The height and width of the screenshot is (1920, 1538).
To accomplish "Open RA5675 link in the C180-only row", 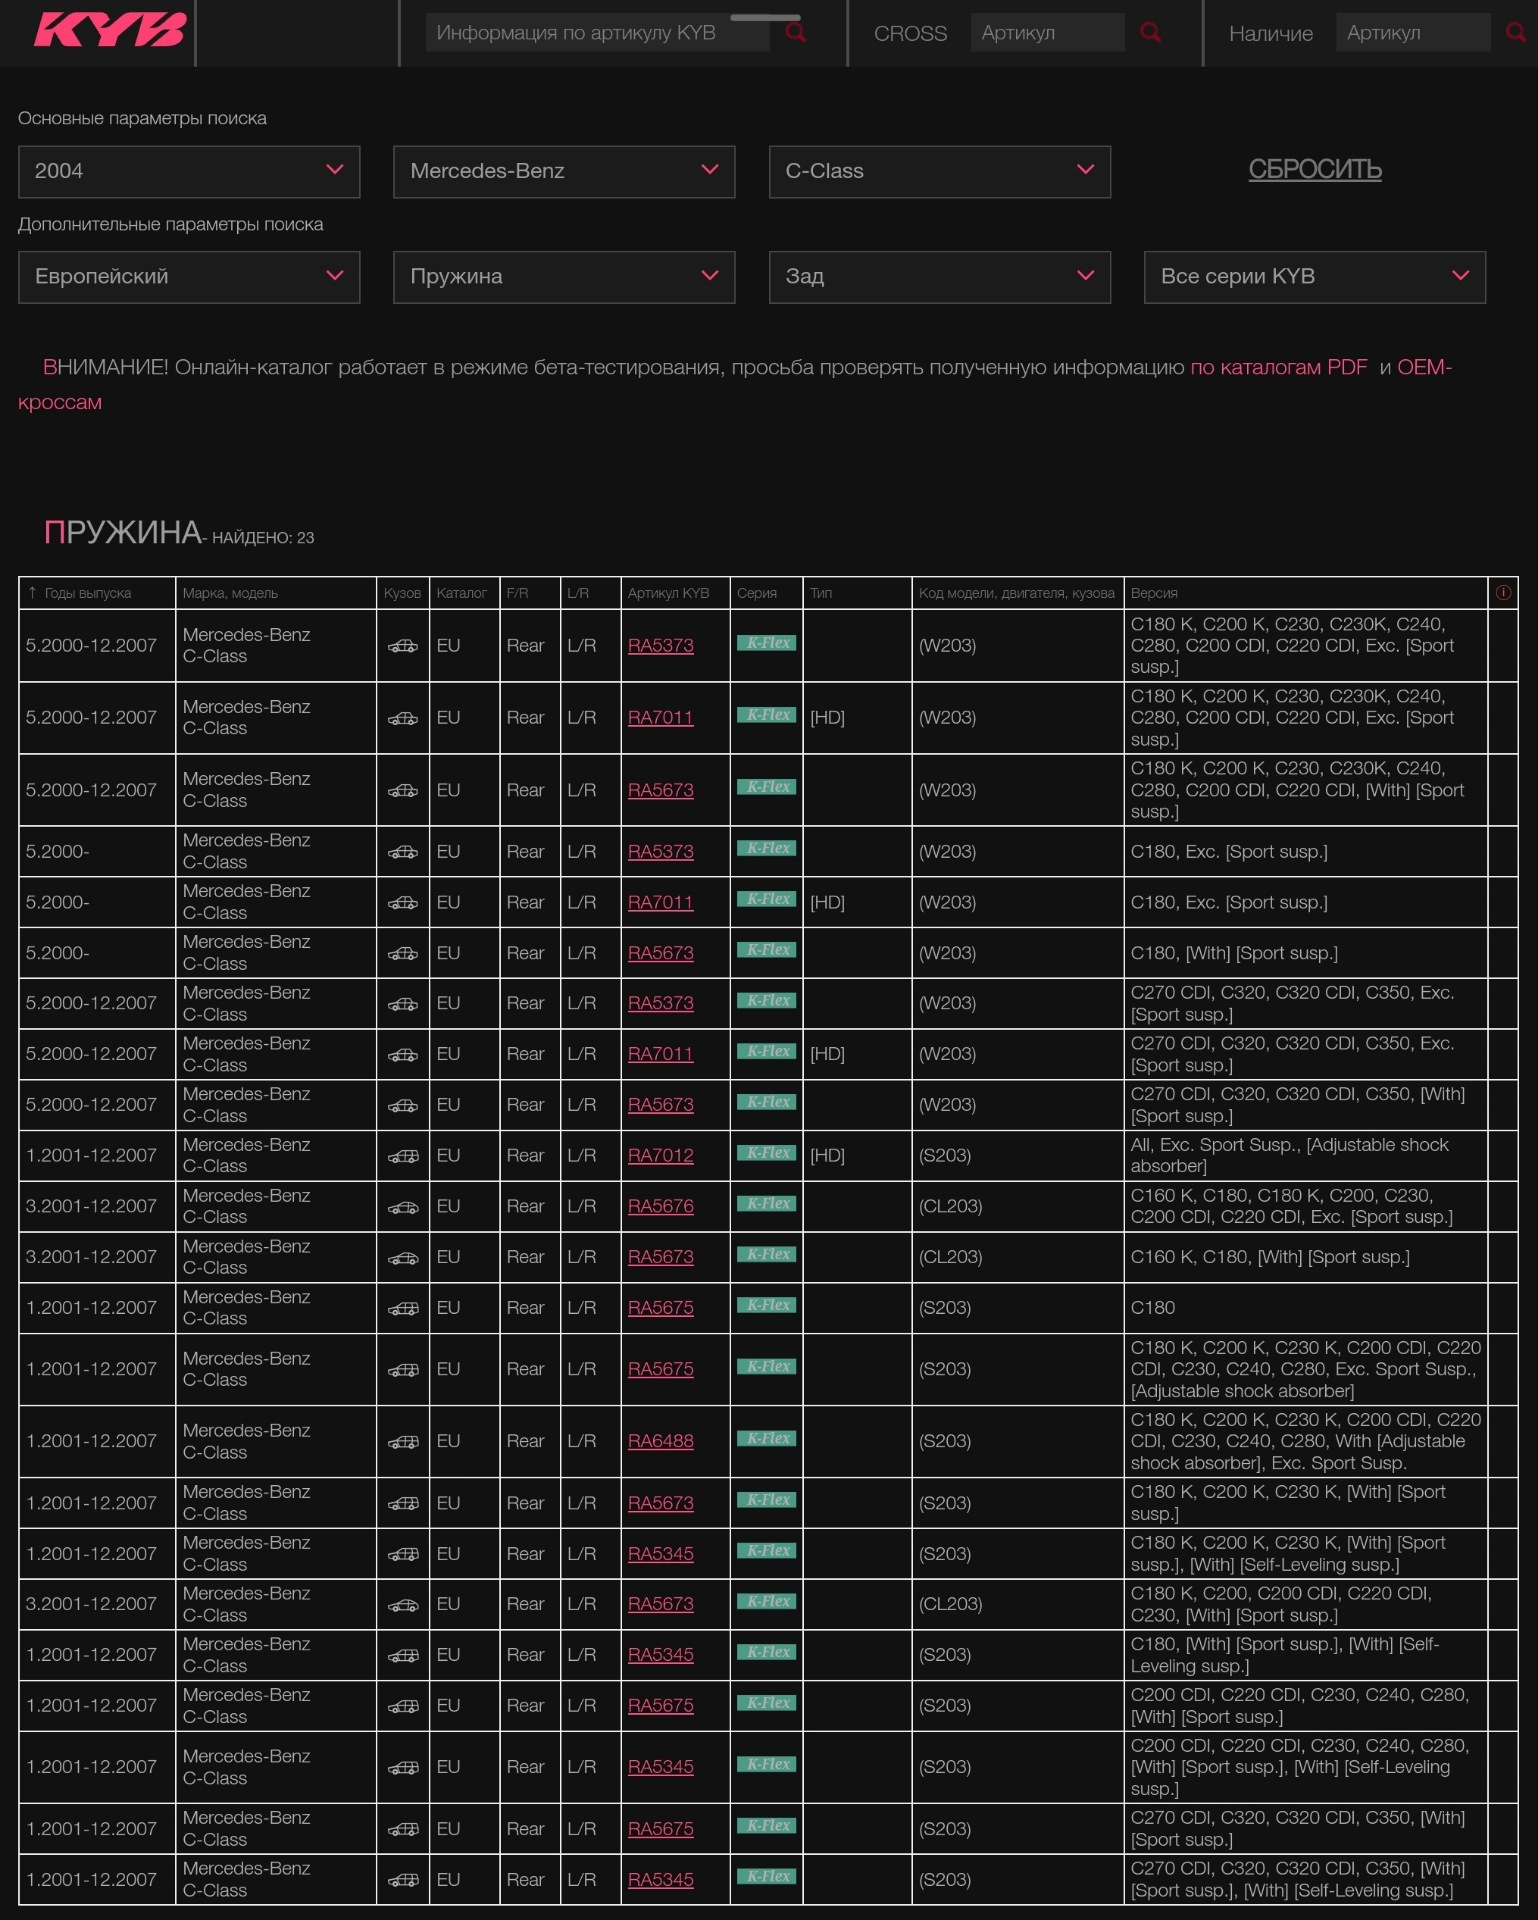I will [x=661, y=1308].
